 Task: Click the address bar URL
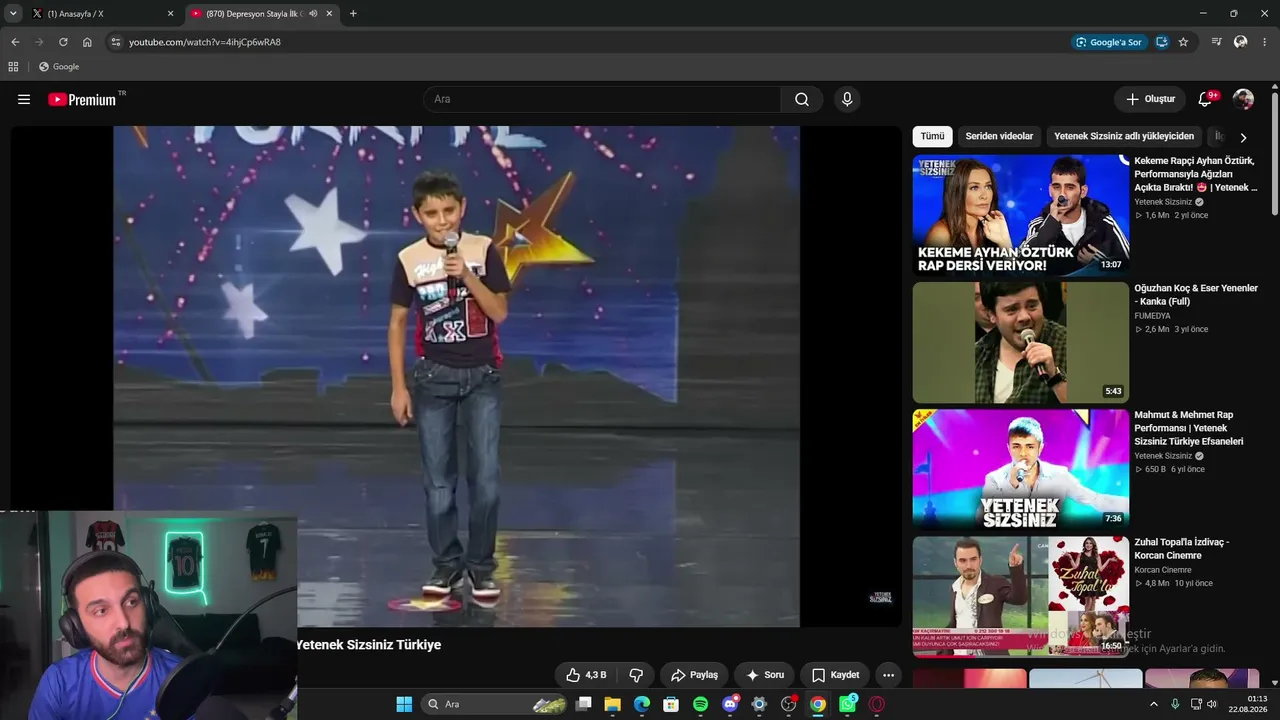[x=205, y=42]
